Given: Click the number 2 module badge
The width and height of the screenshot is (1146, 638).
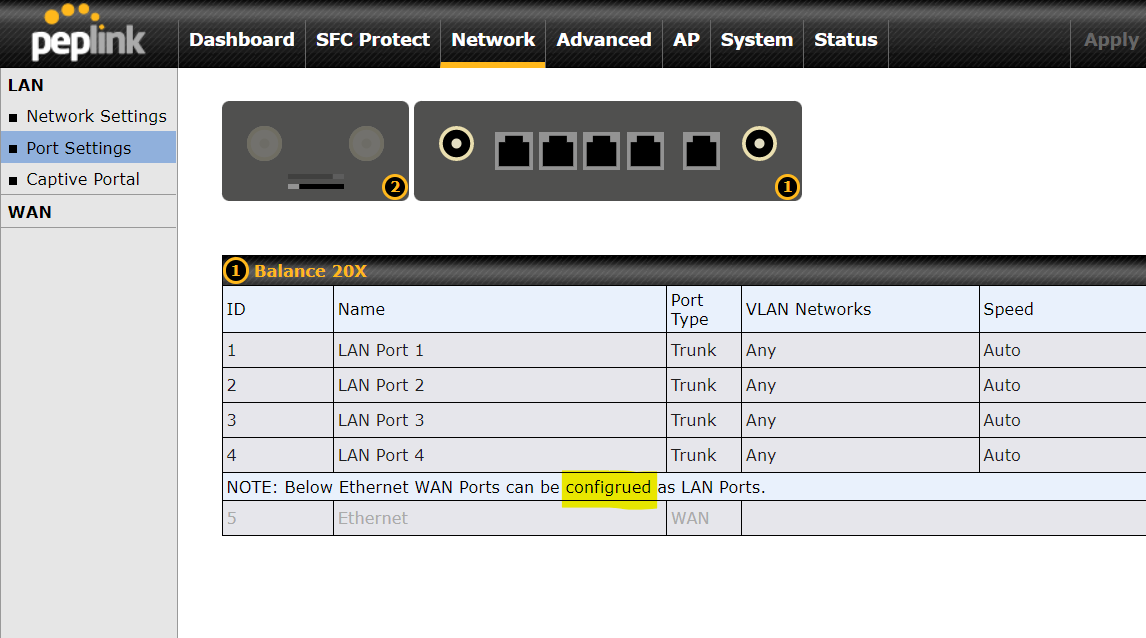Looking at the screenshot, I should point(395,186).
